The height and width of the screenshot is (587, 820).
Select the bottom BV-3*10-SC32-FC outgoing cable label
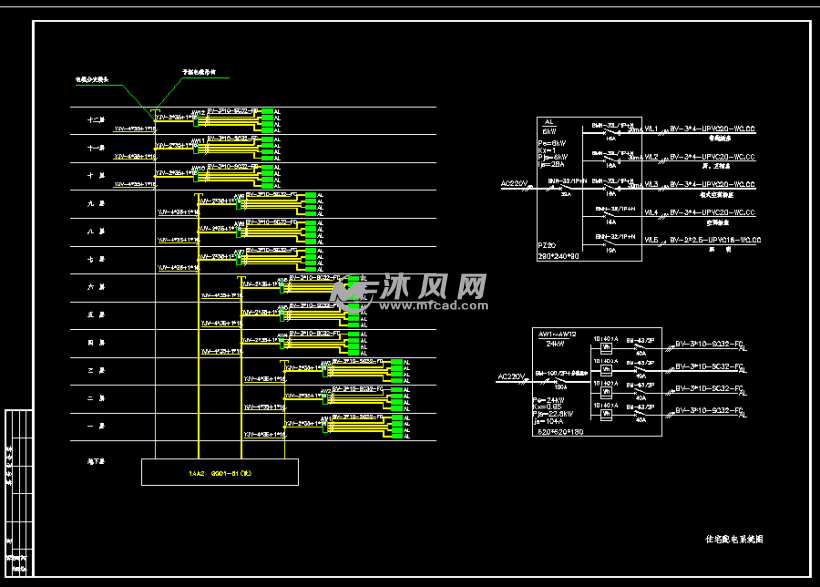pyautogui.click(x=709, y=410)
